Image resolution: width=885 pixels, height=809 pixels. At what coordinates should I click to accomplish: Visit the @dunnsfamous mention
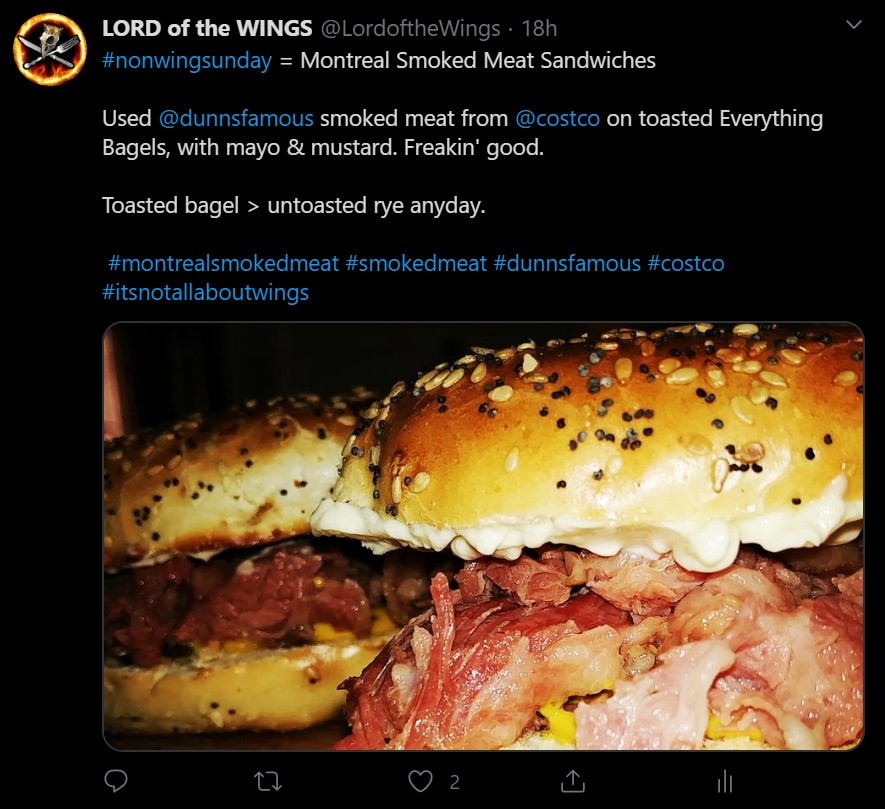pyautogui.click(x=236, y=119)
